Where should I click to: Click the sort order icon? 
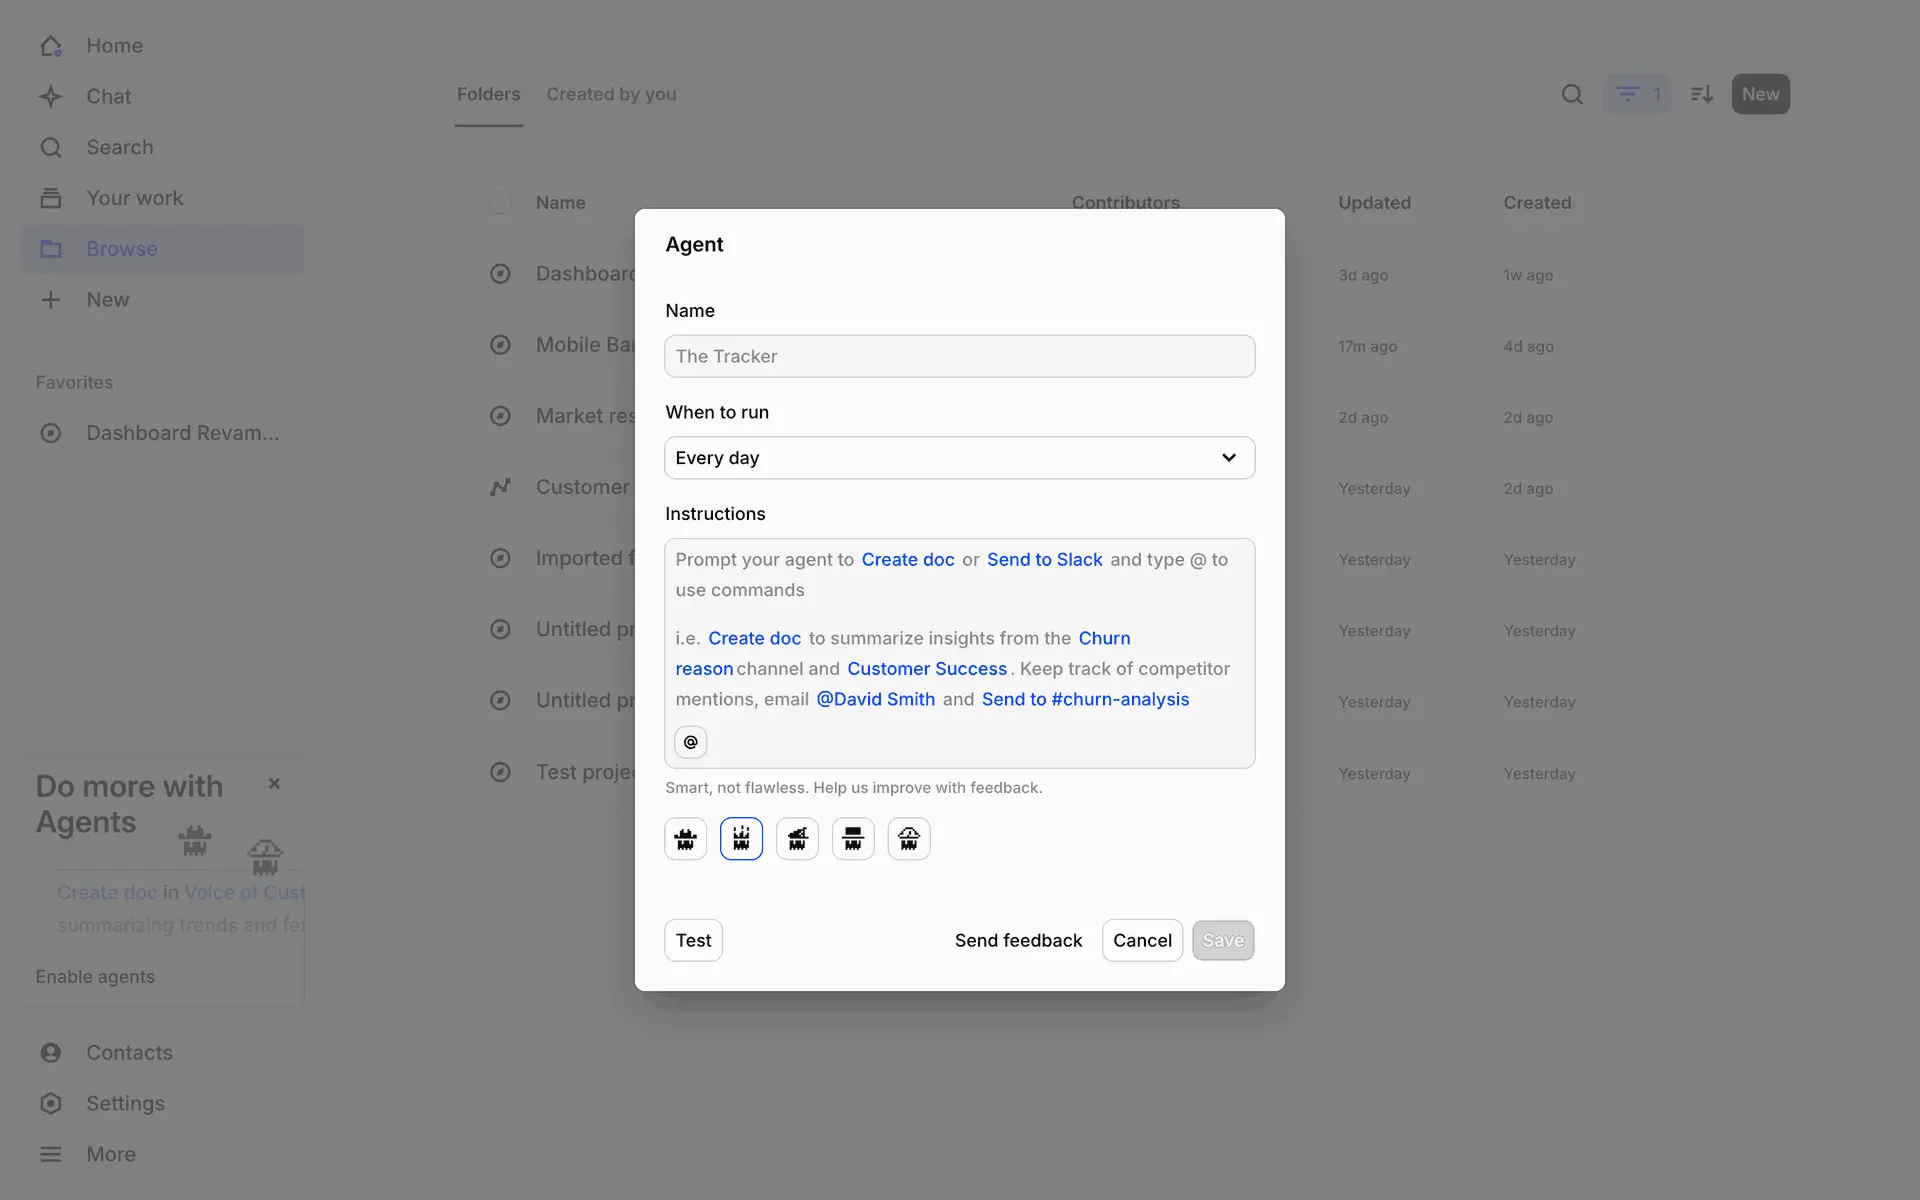click(x=1701, y=94)
